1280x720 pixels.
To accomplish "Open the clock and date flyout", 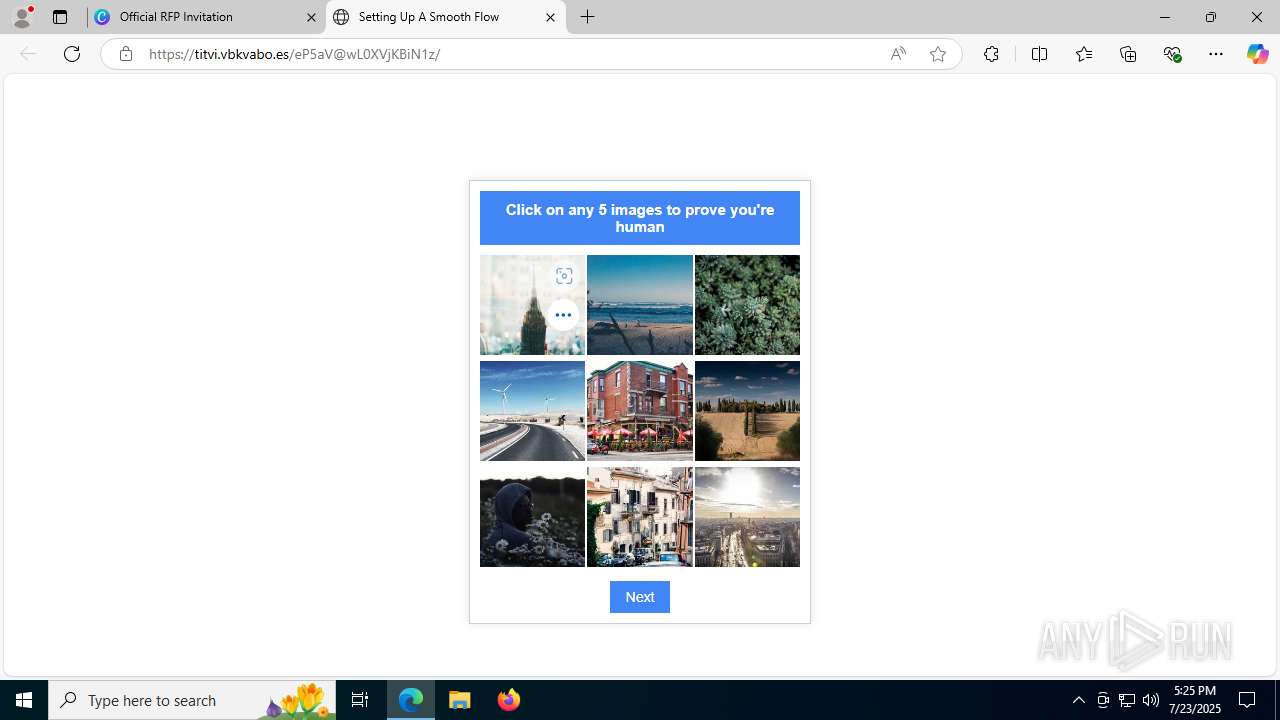I will click(x=1195, y=700).
